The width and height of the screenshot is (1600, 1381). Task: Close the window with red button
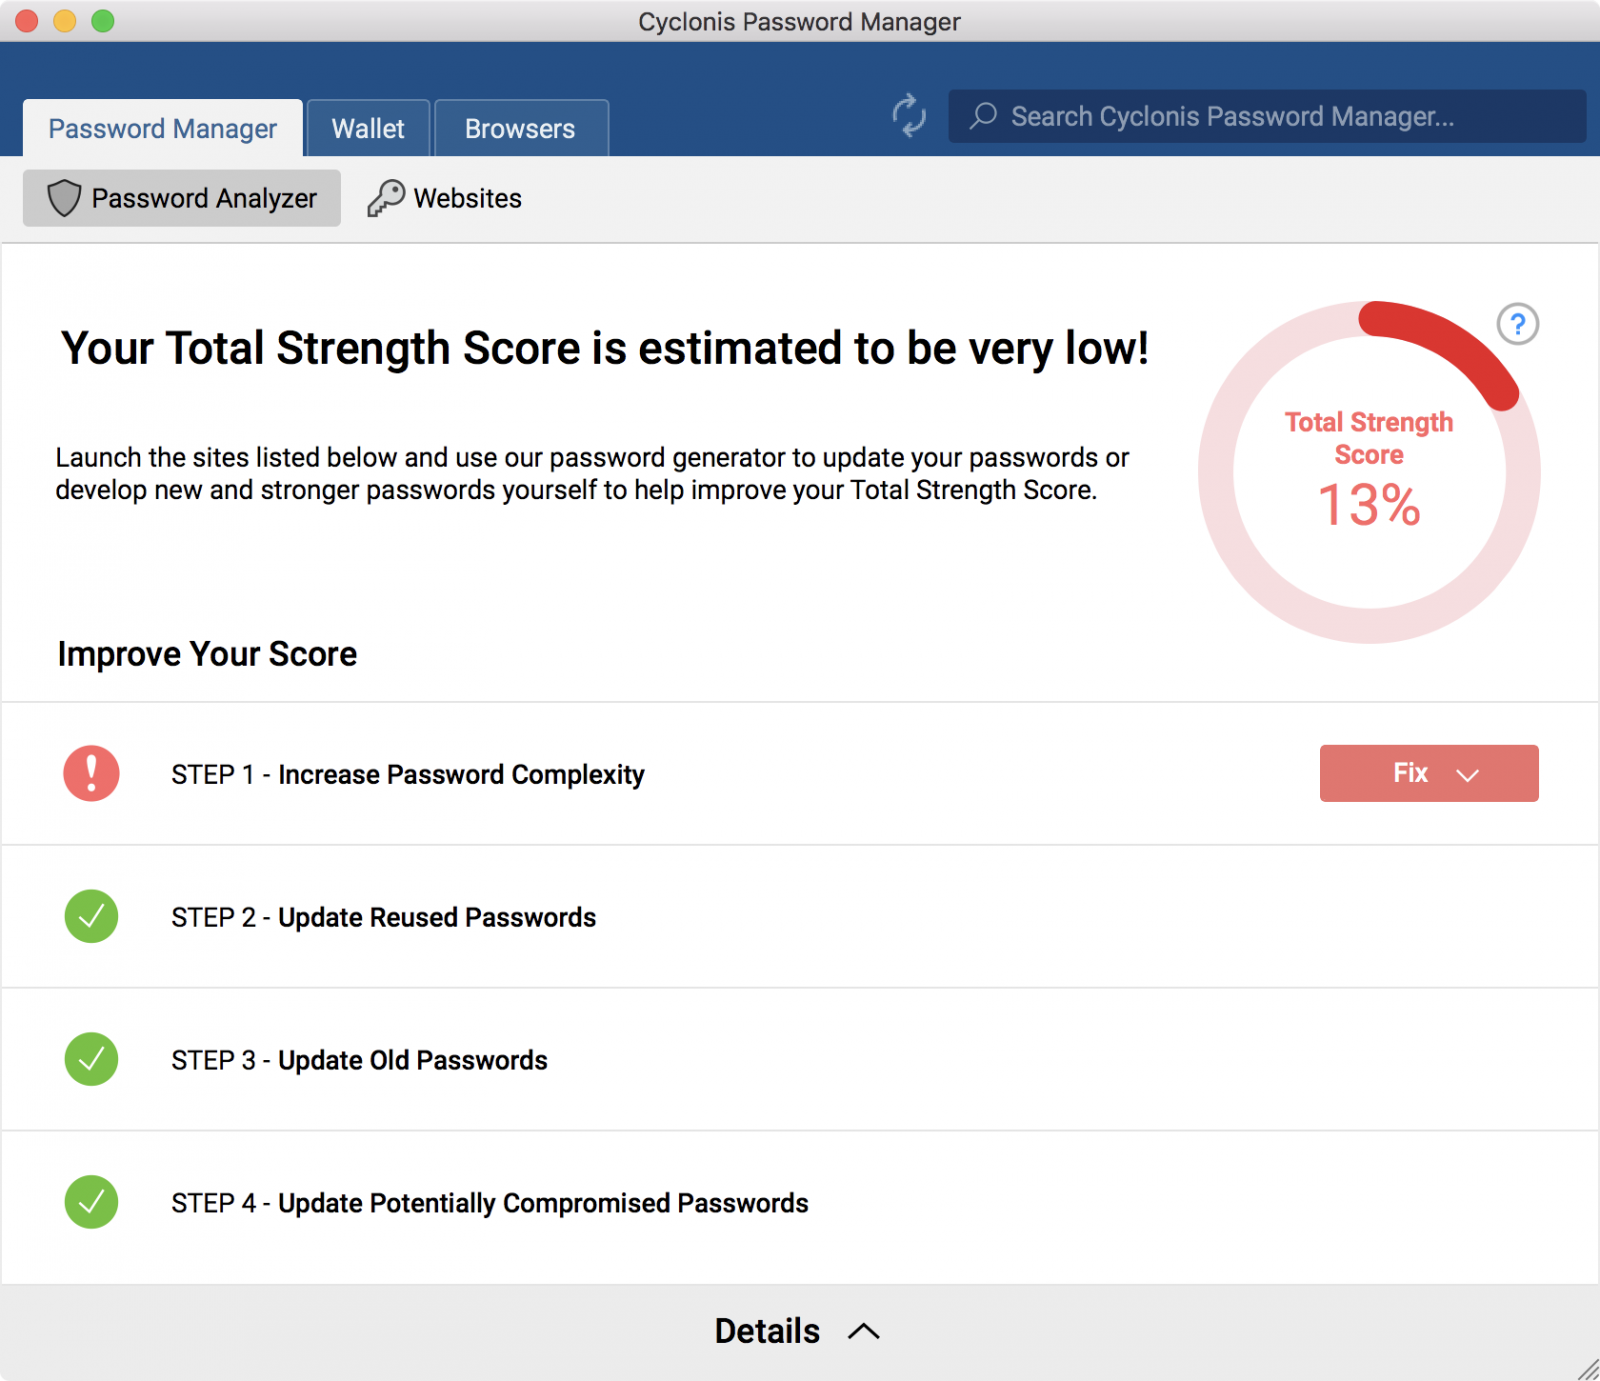point(27,21)
